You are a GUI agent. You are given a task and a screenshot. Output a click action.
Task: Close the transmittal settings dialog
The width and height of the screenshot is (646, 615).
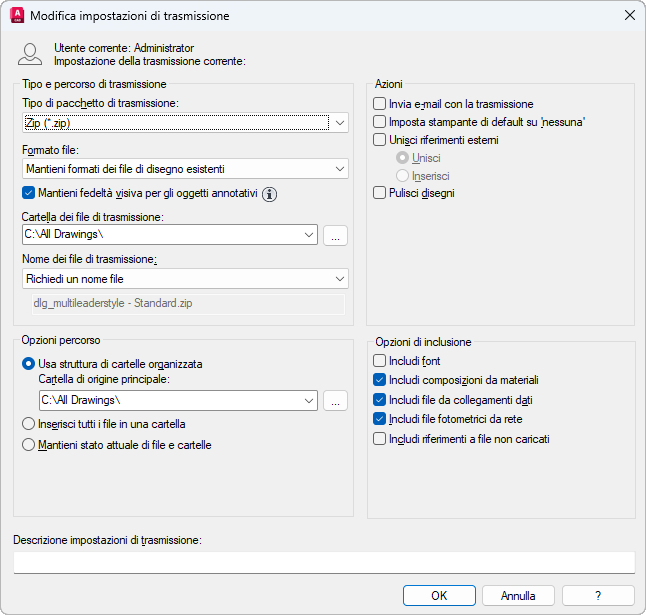click(629, 16)
